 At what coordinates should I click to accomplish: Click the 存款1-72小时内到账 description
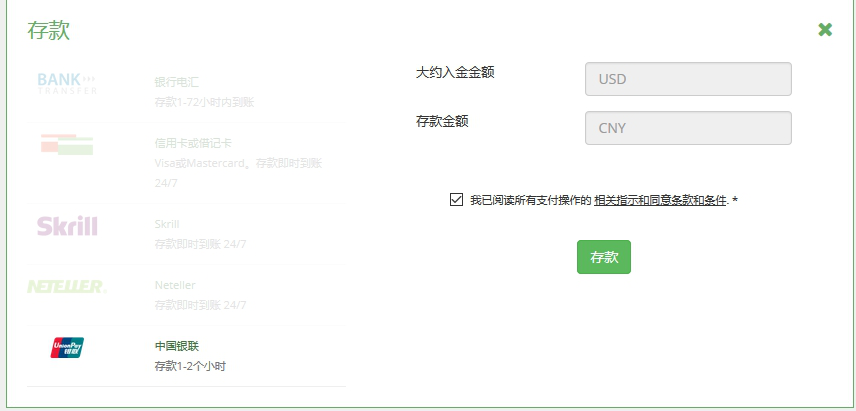tap(204, 102)
